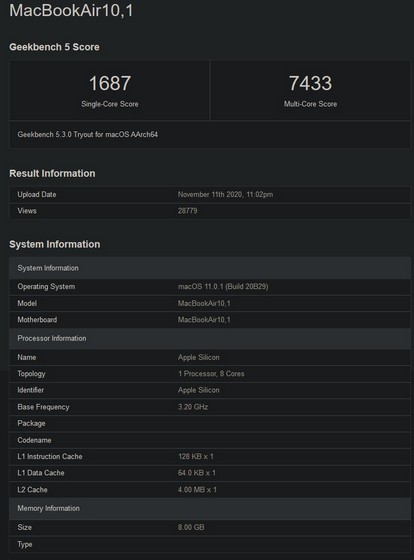
Task: Click the Memory Information header row
Action: point(210,508)
